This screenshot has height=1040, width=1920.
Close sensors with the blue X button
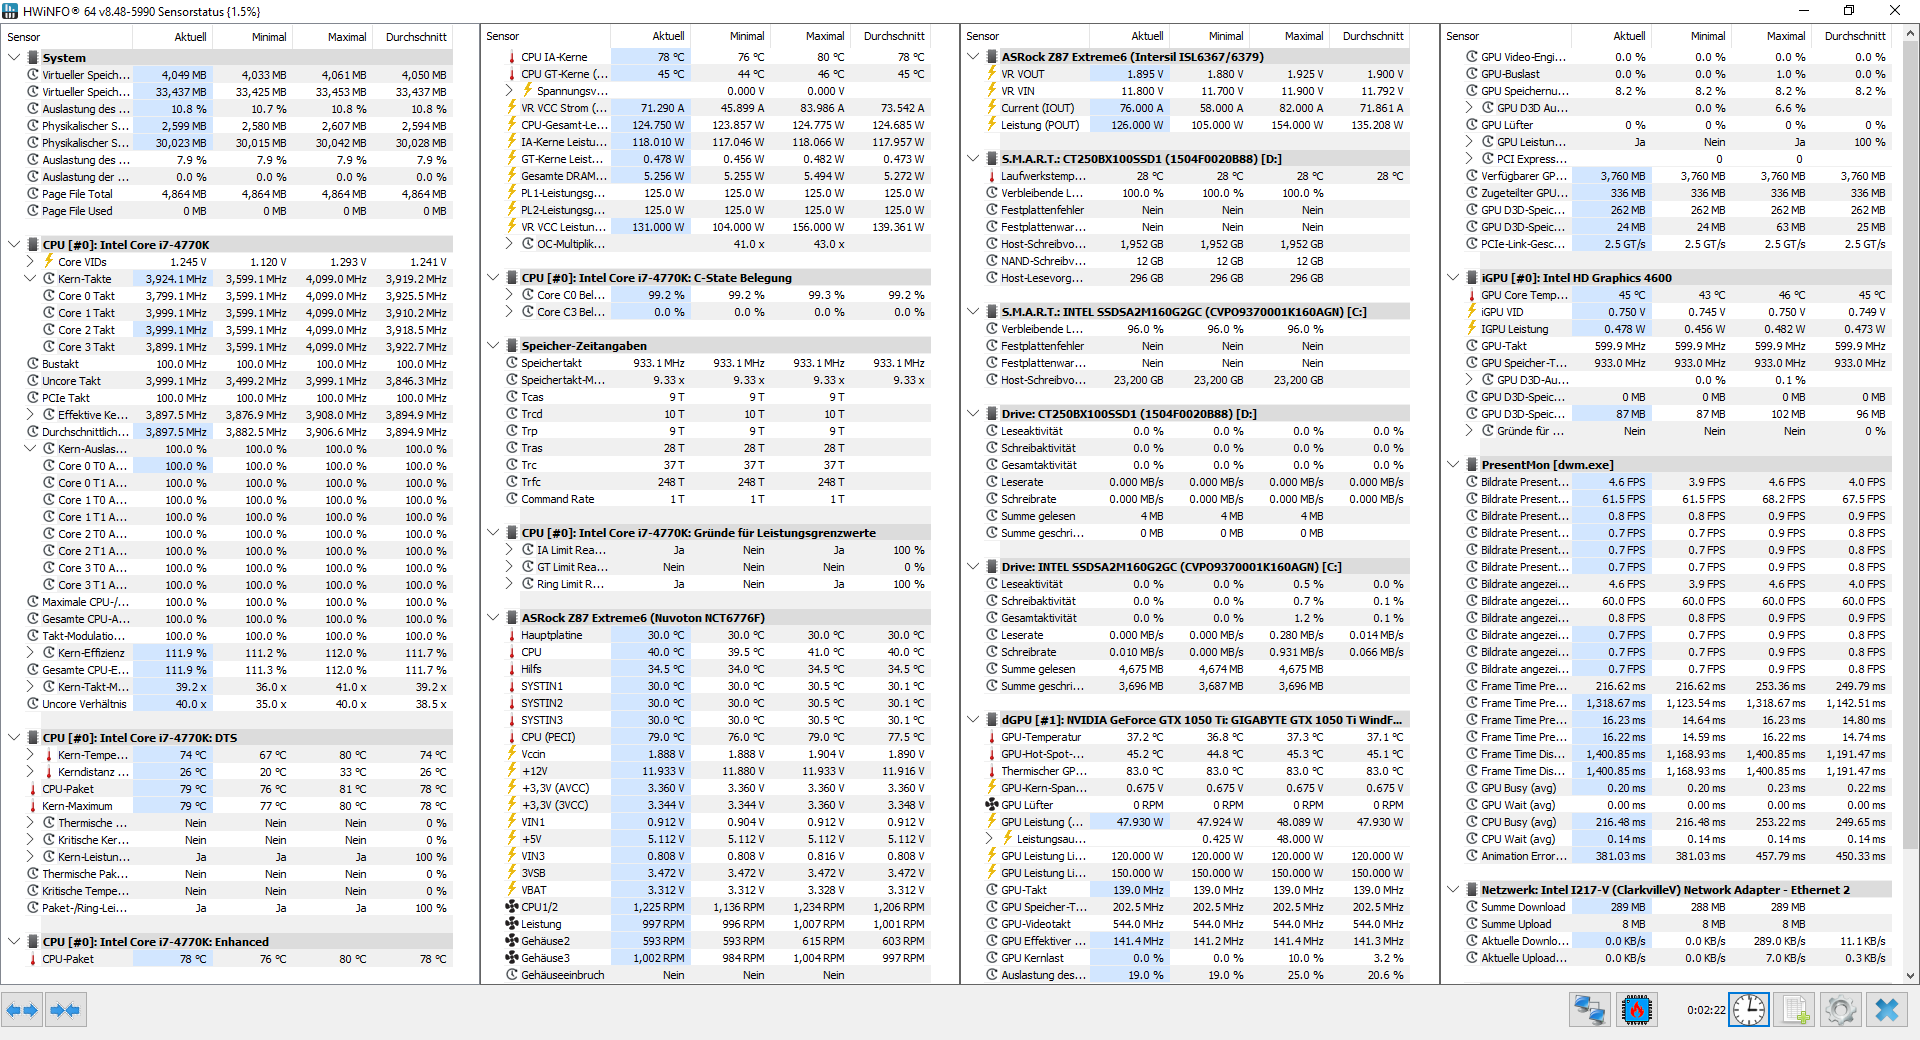(1887, 1010)
